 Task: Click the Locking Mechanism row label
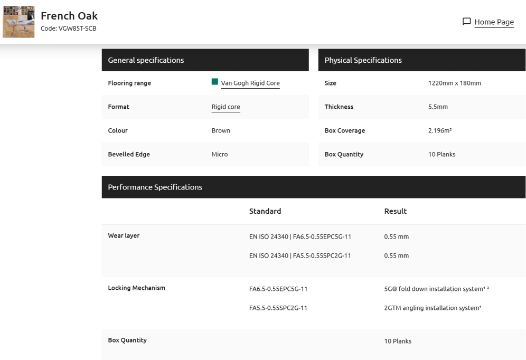coord(137,288)
